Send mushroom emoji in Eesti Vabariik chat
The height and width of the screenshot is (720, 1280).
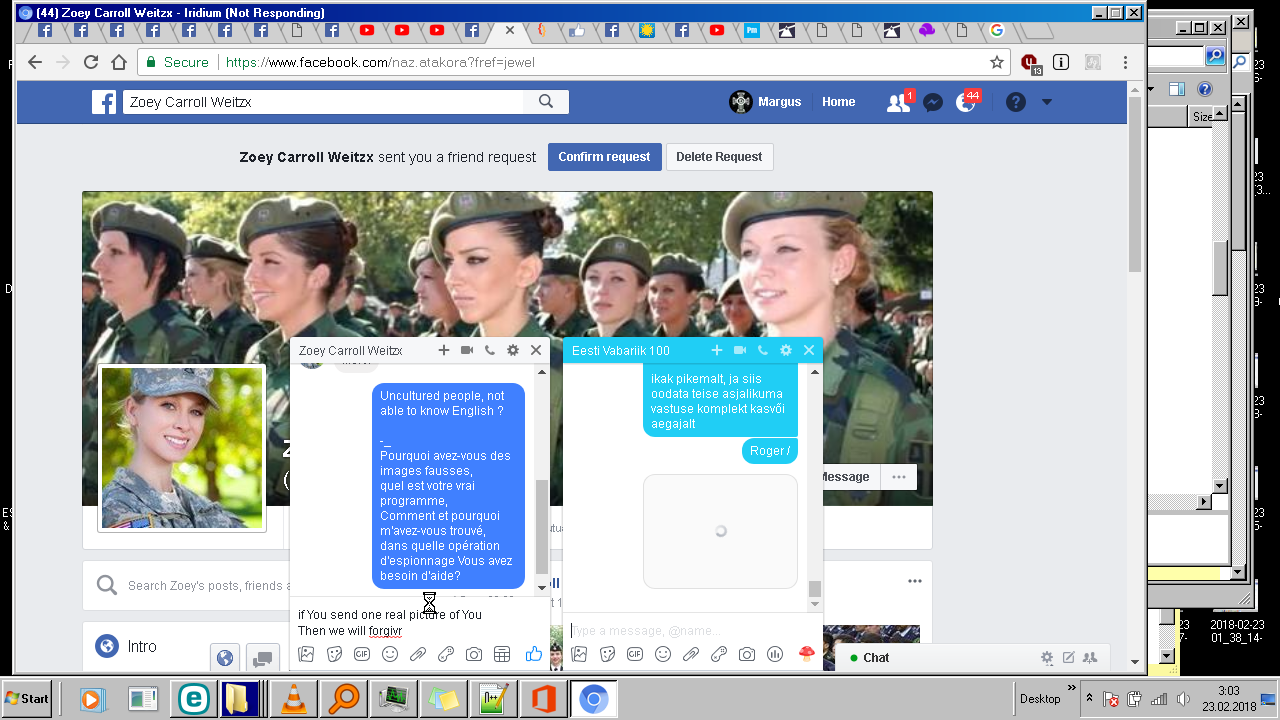(806, 654)
